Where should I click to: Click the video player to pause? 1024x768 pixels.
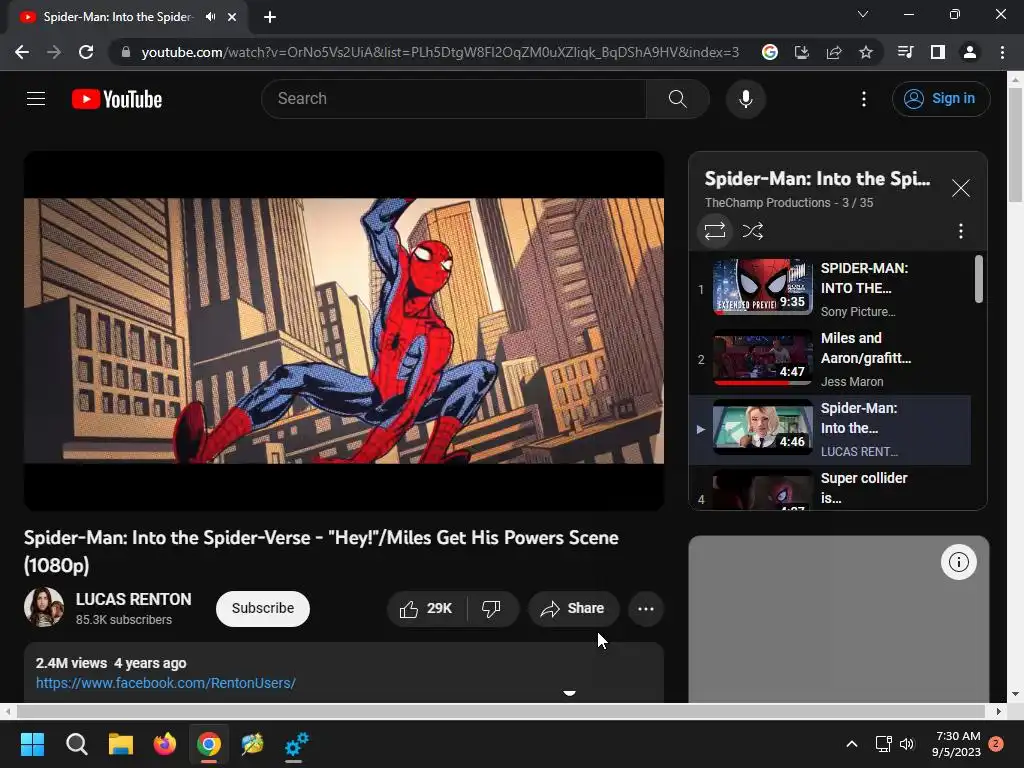pos(344,331)
